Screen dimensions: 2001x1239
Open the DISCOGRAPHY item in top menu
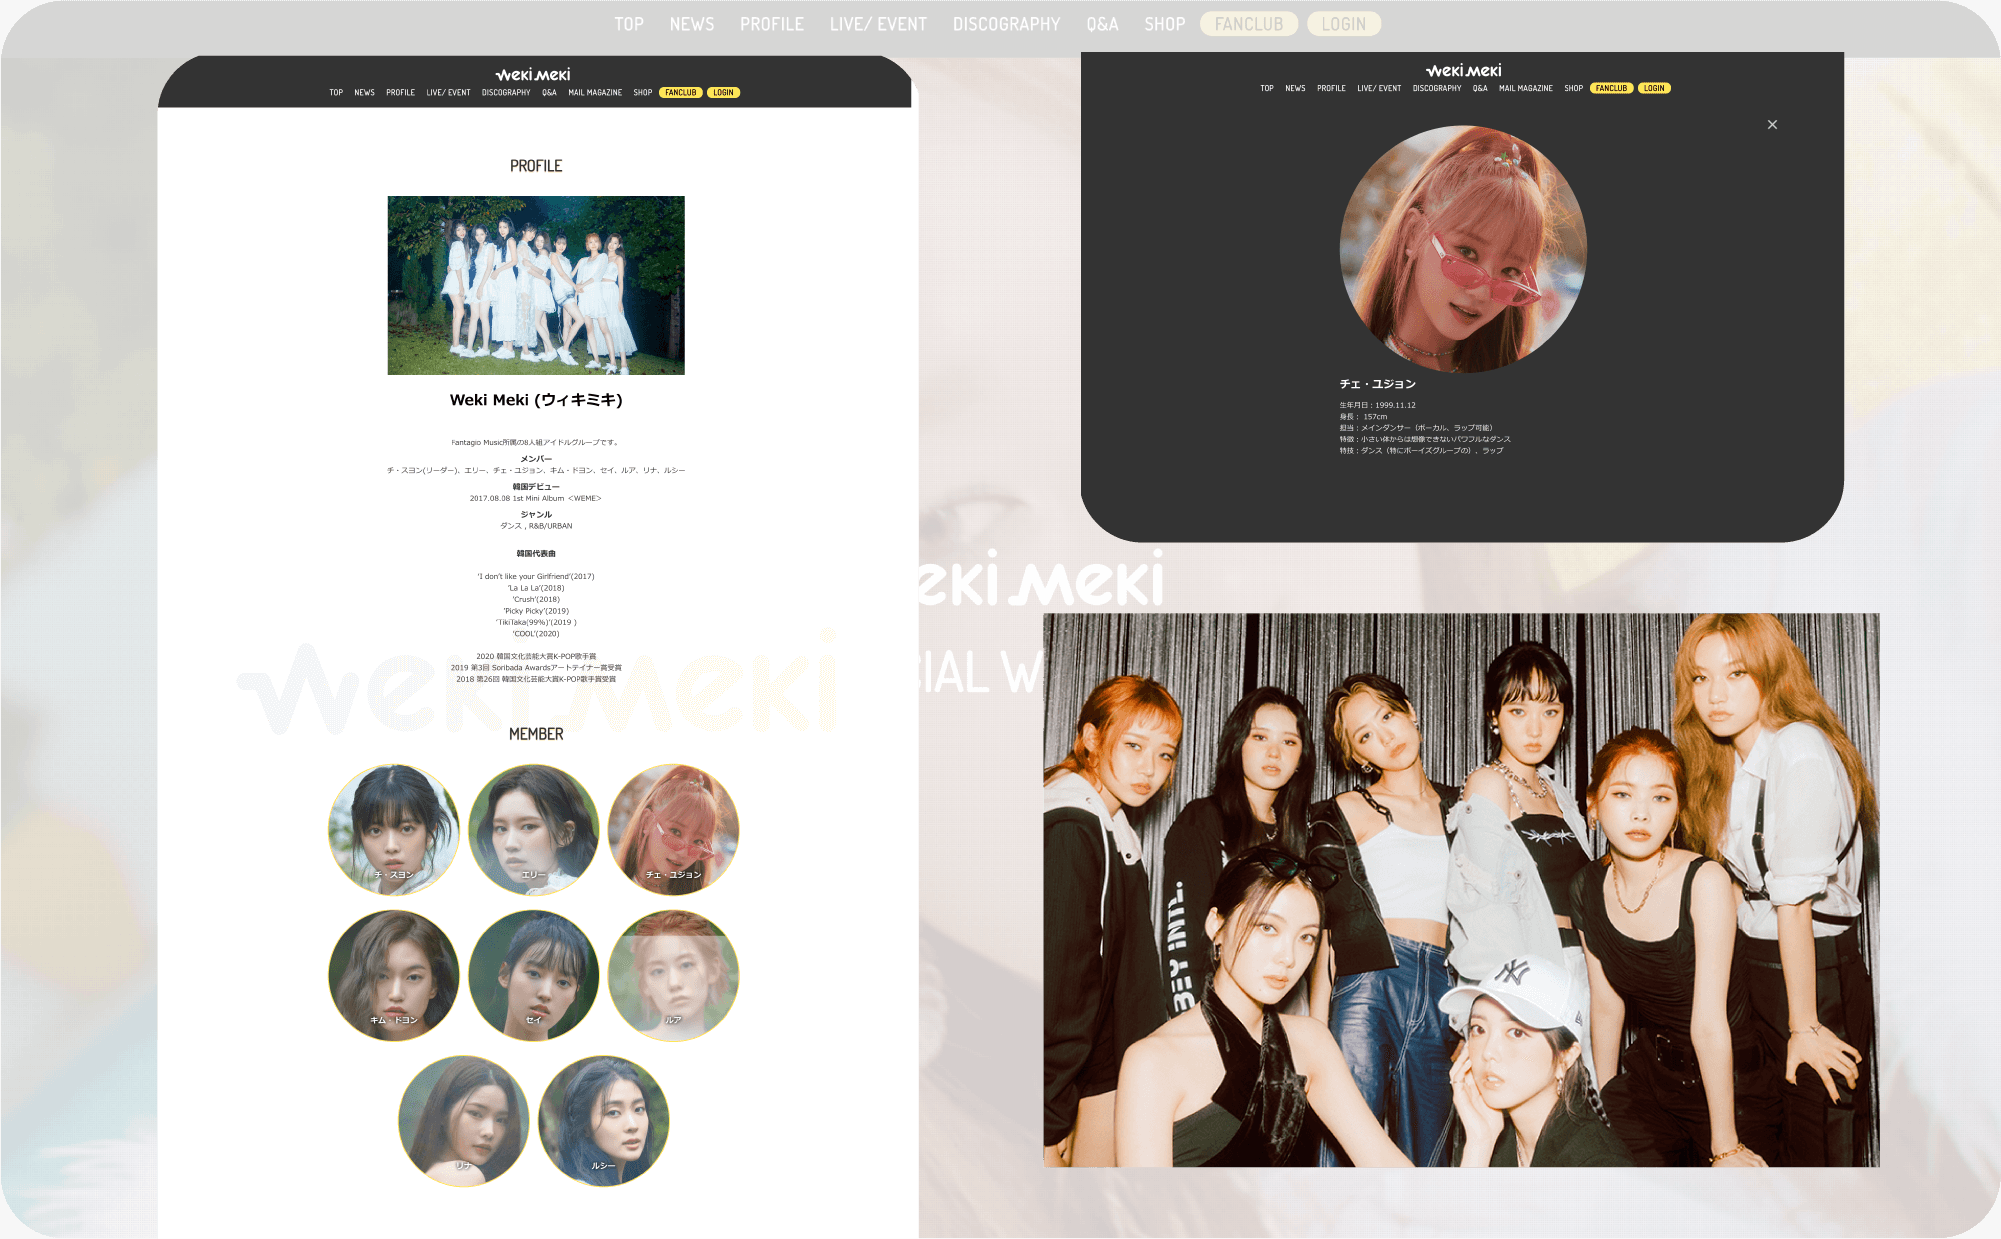point(1006,24)
